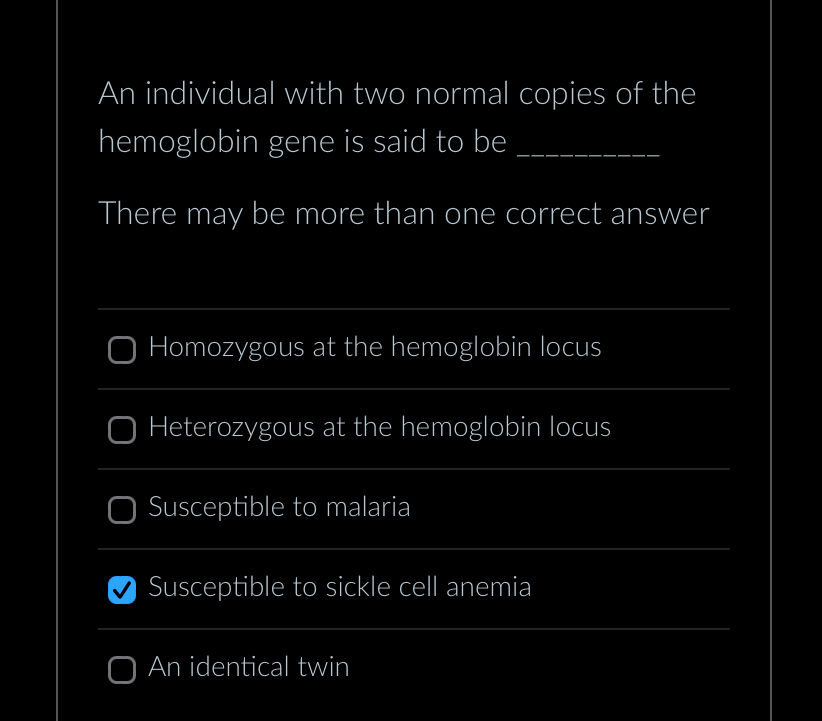Select the "Susceptible to sickle cell anemia" answer text
Viewport: 822px width, 721px height.
click(340, 589)
